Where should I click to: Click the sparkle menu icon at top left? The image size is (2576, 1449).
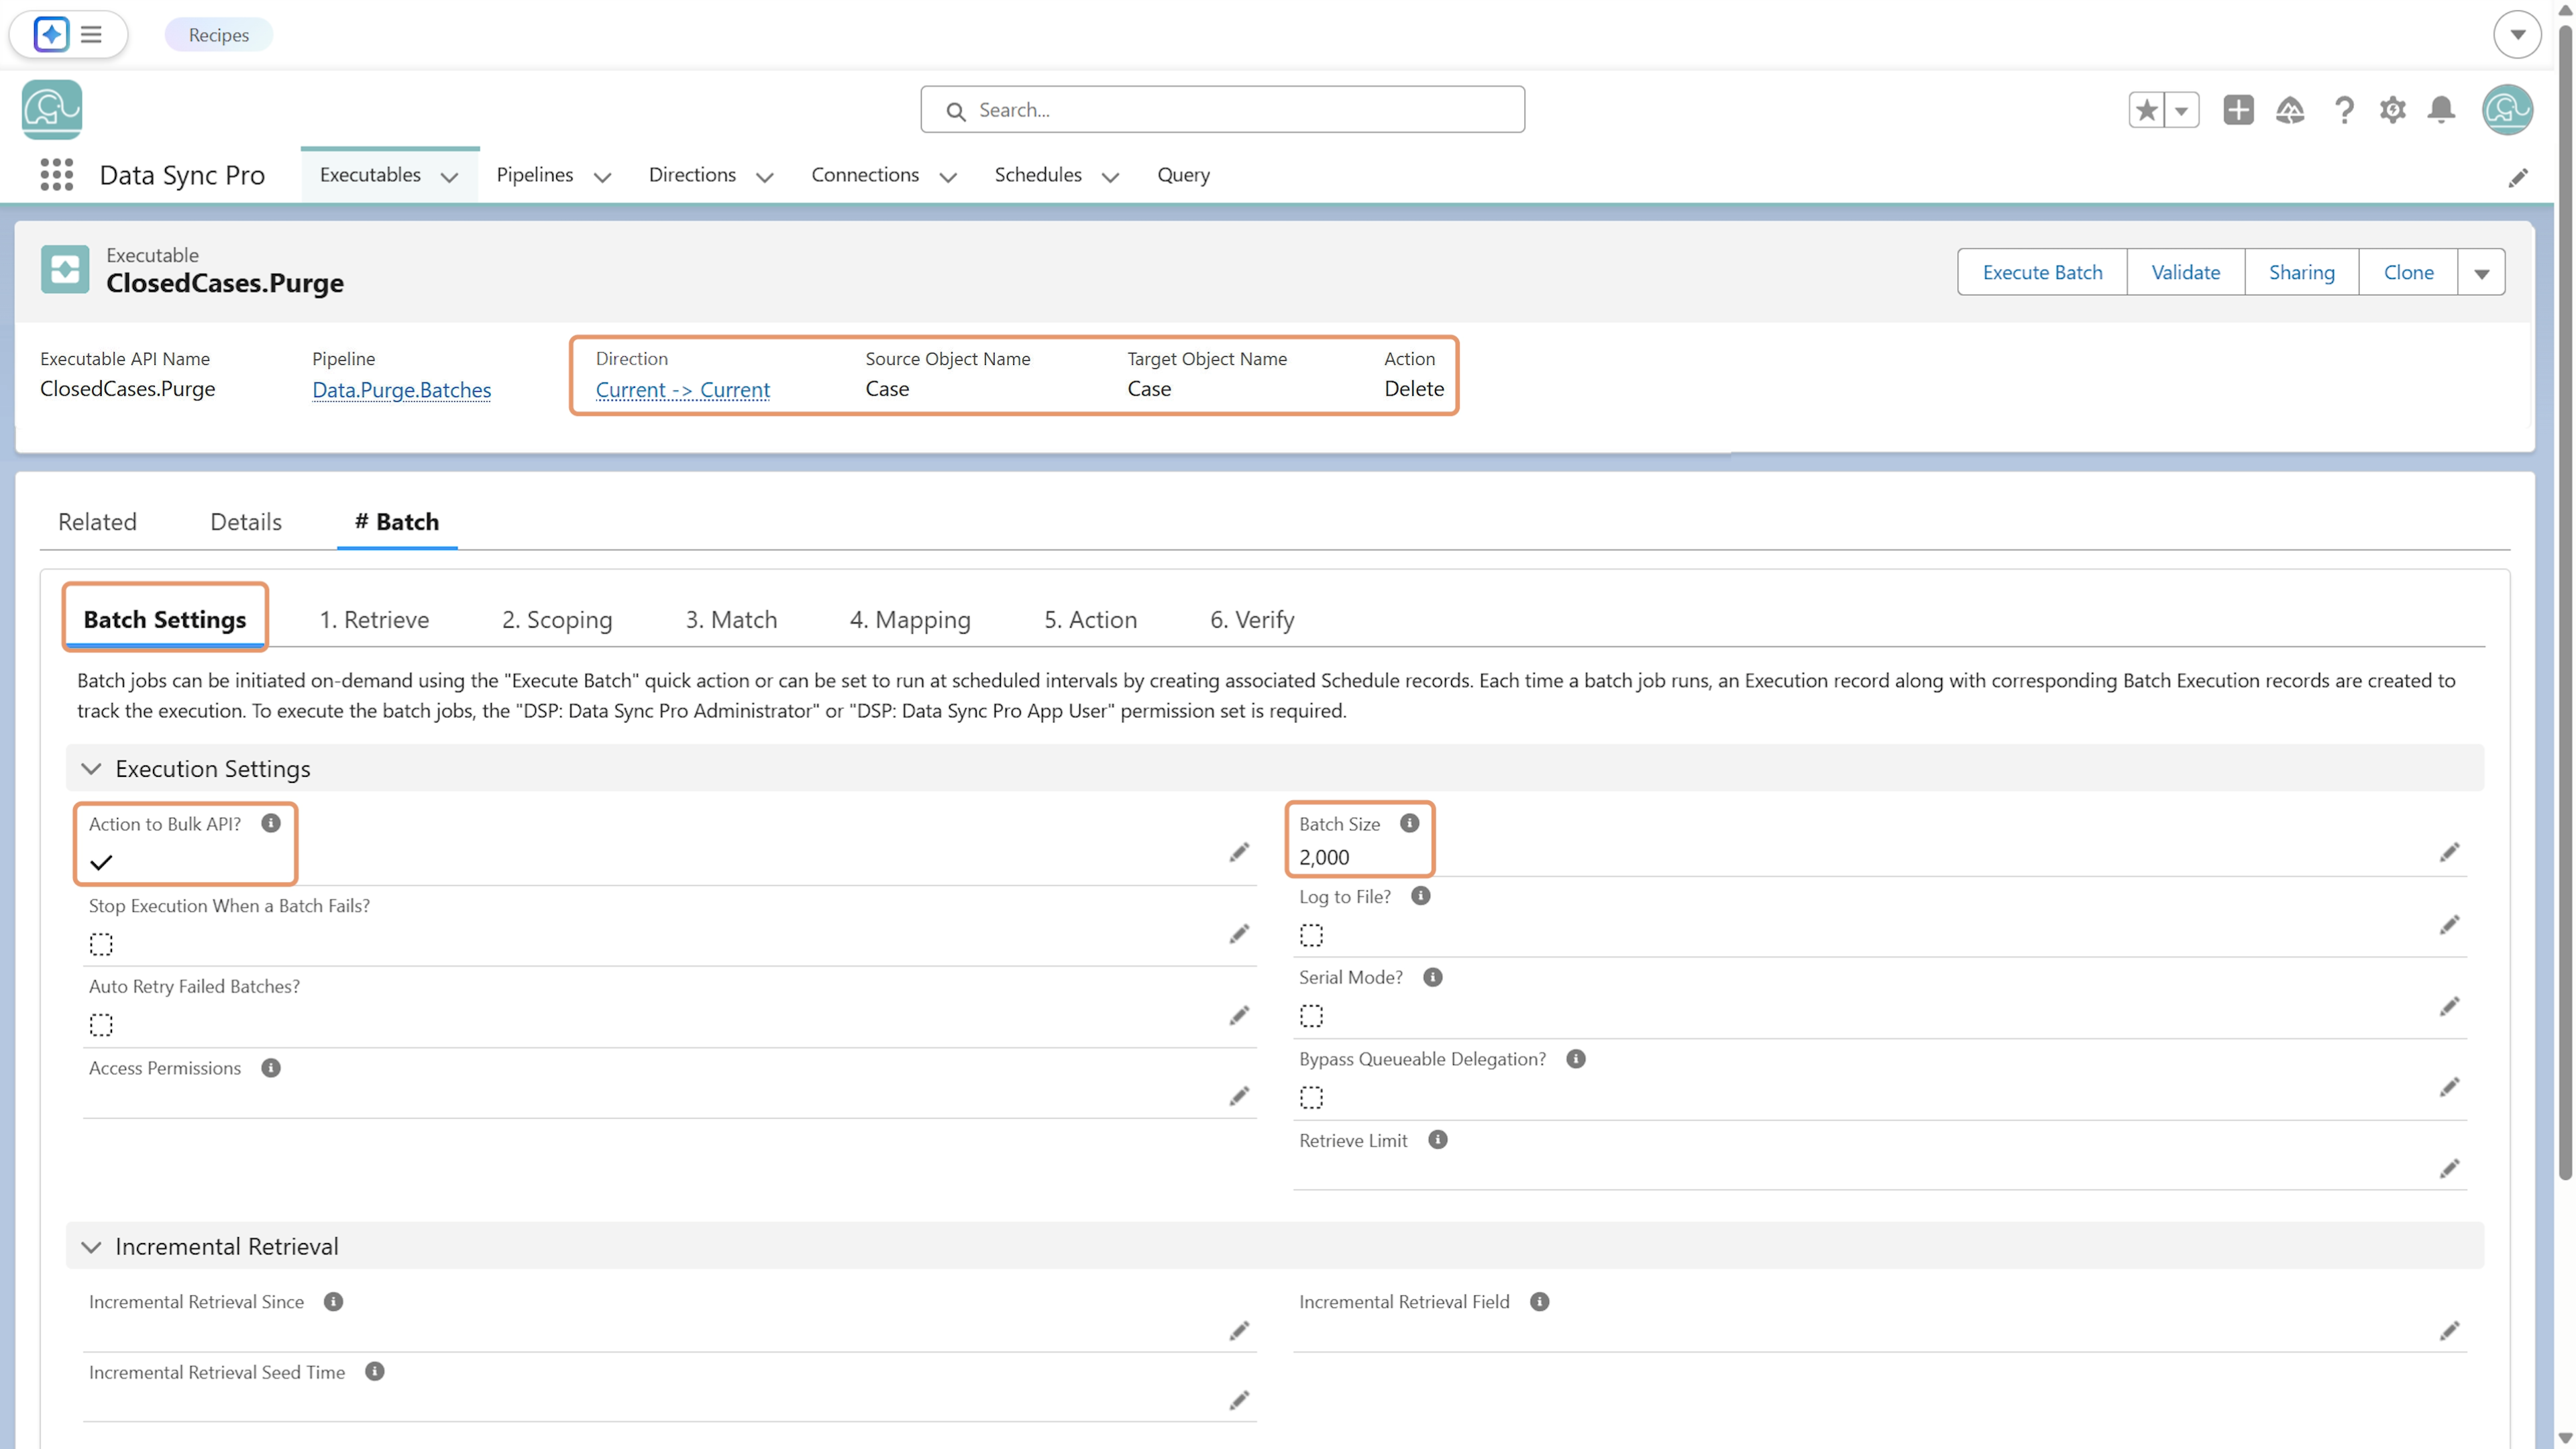(x=51, y=34)
